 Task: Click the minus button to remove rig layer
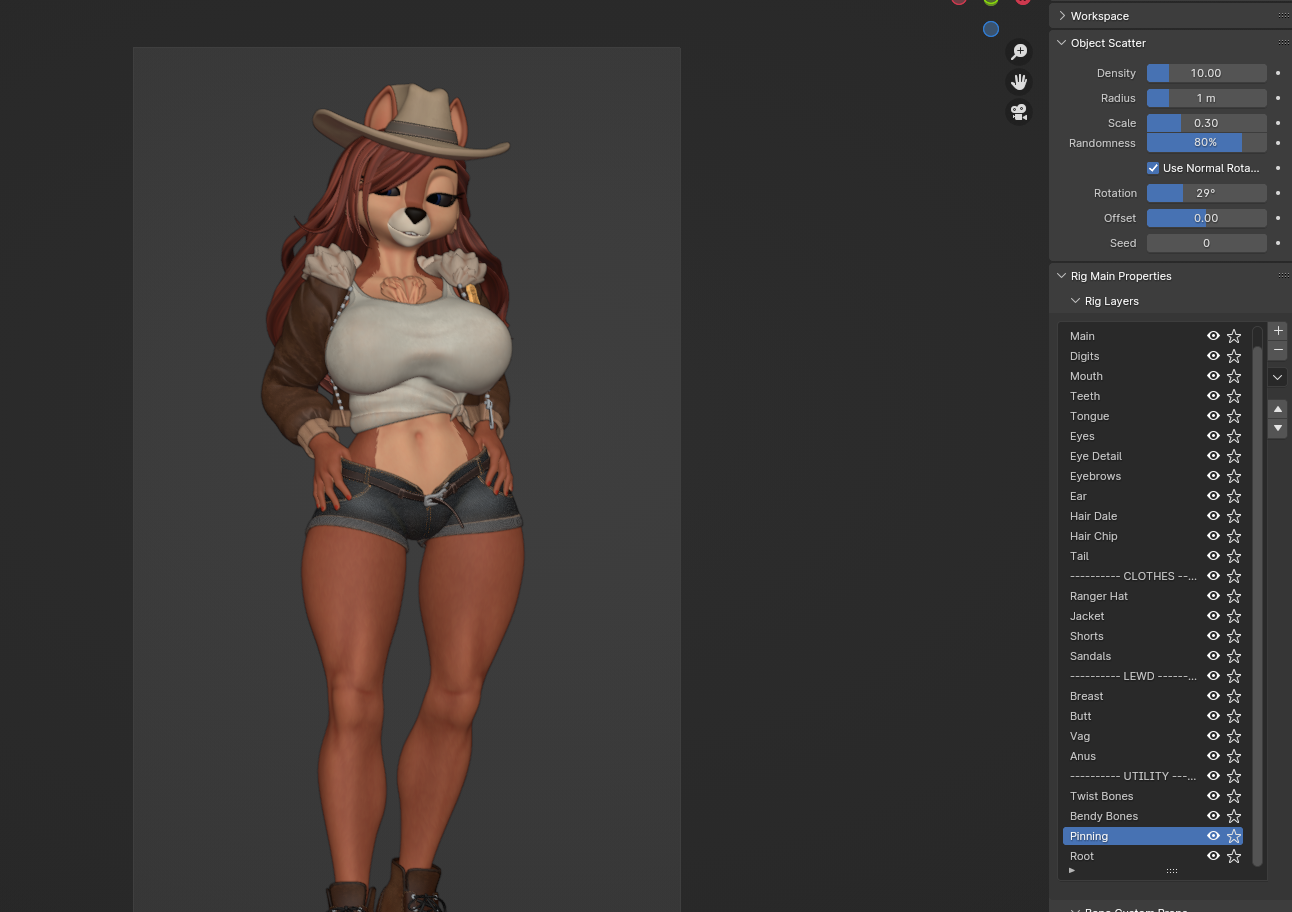[x=1277, y=351]
